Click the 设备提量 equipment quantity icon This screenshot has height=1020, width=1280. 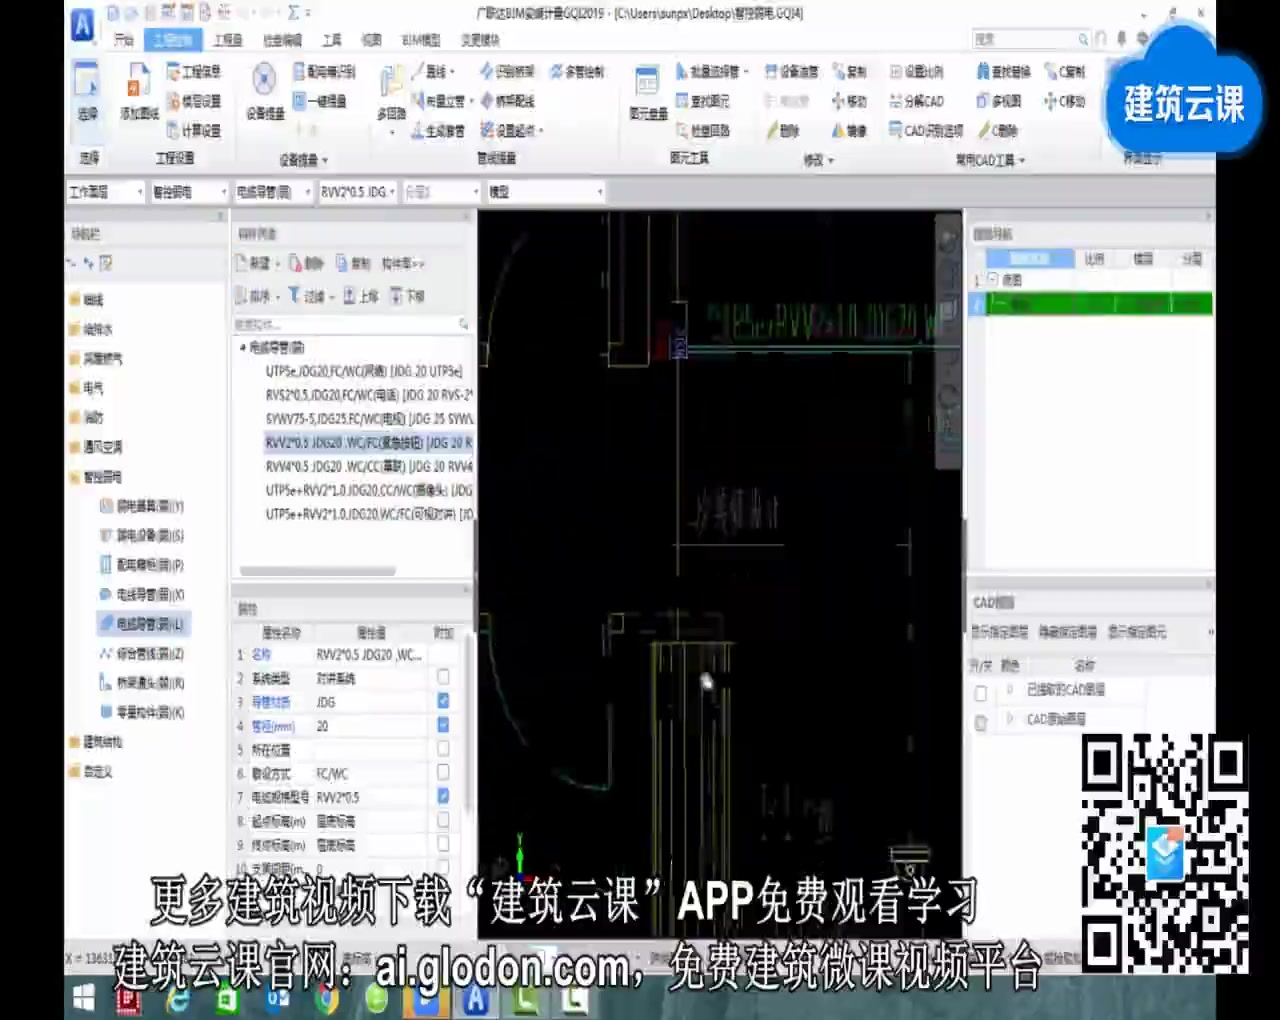264,92
